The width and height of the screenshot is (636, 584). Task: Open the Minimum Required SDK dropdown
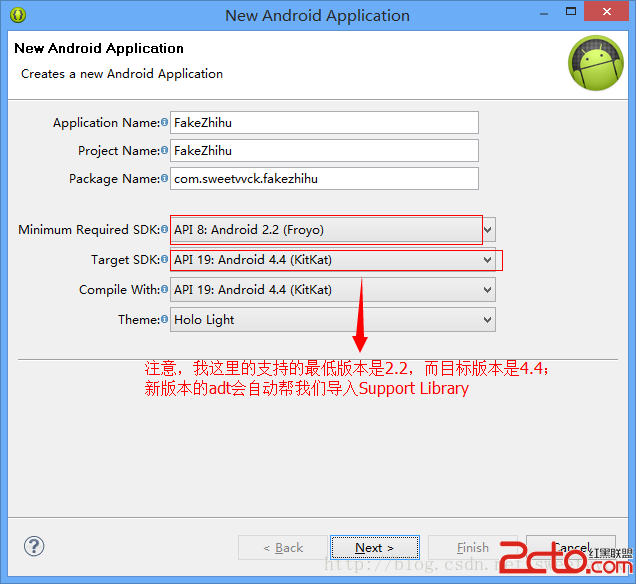click(333, 230)
